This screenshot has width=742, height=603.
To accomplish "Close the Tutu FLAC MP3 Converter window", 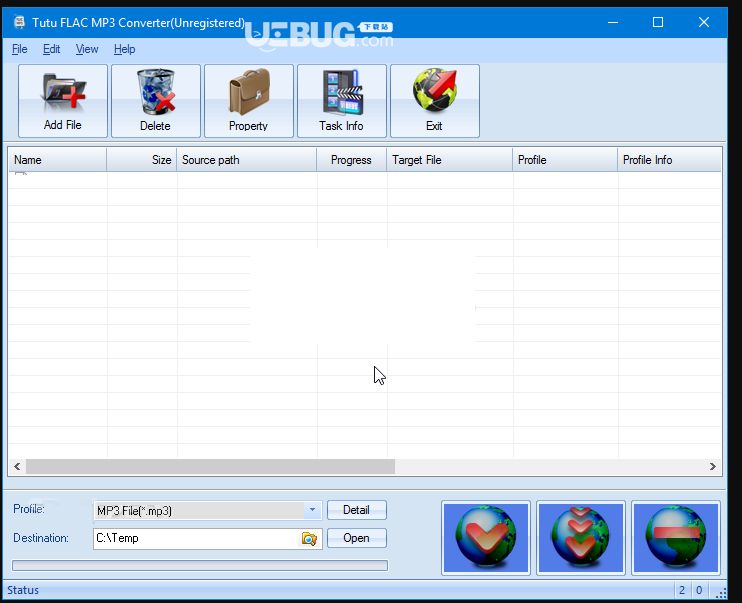I will pyautogui.click(x=704, y=22).
